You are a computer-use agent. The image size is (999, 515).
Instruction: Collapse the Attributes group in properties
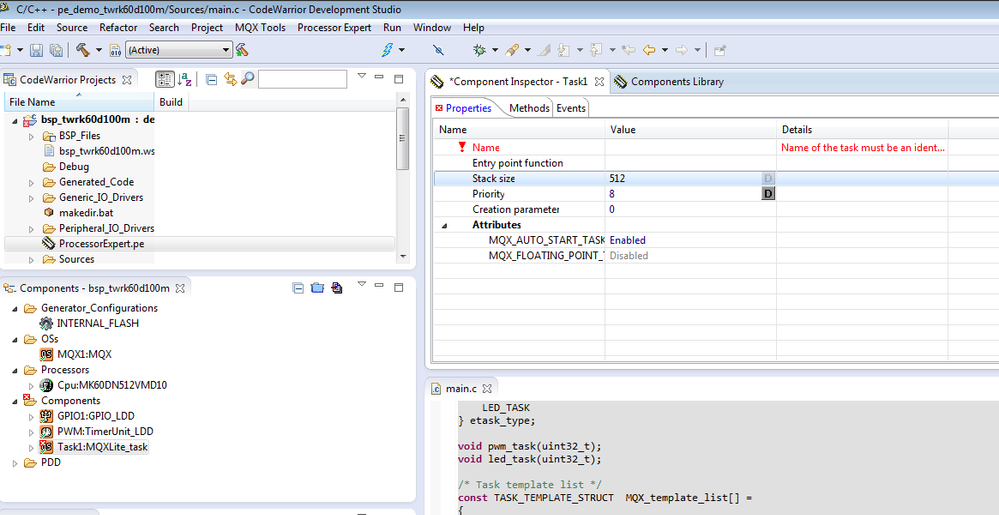click(446, 225)
